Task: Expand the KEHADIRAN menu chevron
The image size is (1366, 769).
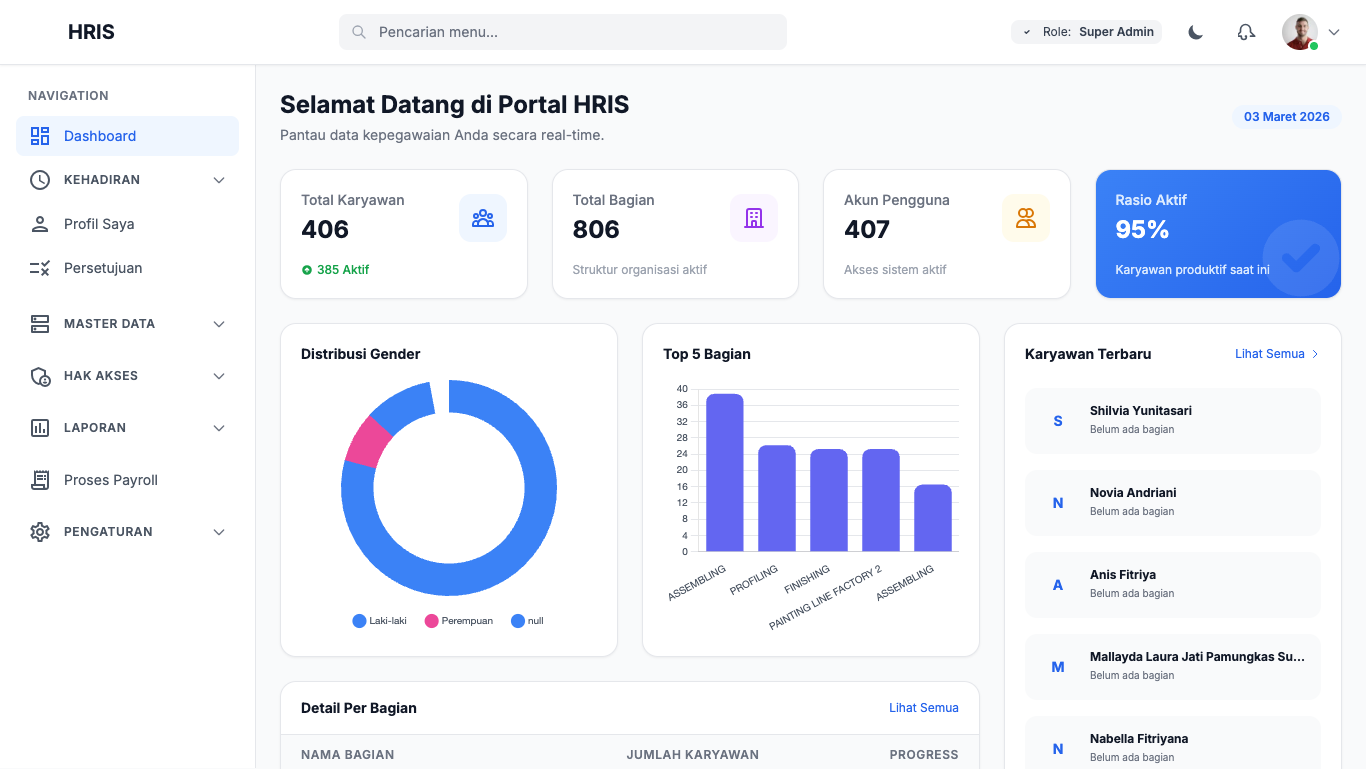Action: pyautogui.click(x=219, y=180)
